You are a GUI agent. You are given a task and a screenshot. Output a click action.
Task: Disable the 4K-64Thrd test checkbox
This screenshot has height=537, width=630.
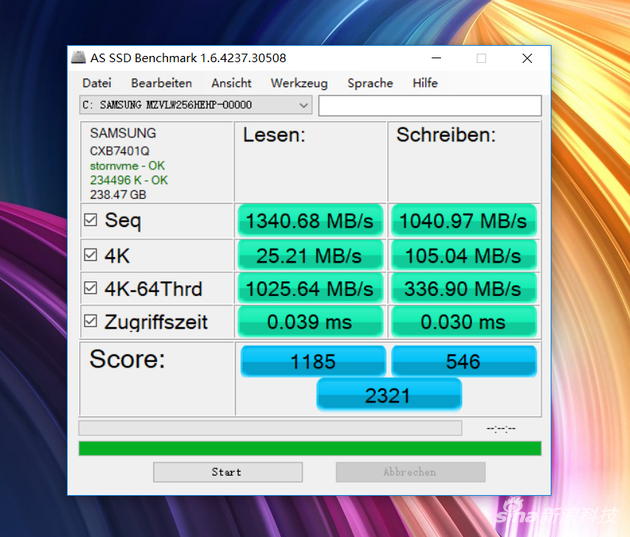pyautogui.click(x=91, y=289)
